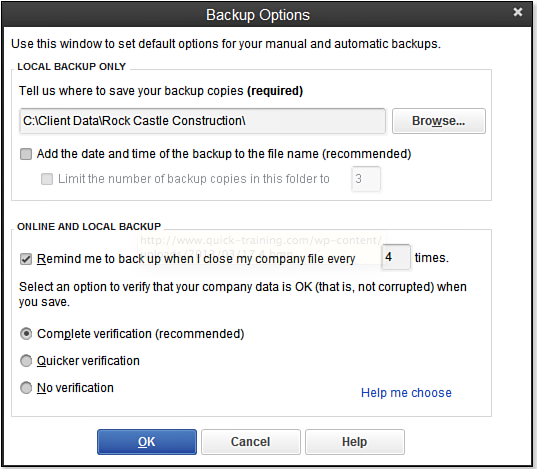
Task: Close the Backup Options dialog with X
Action: [x=517, y=12]
